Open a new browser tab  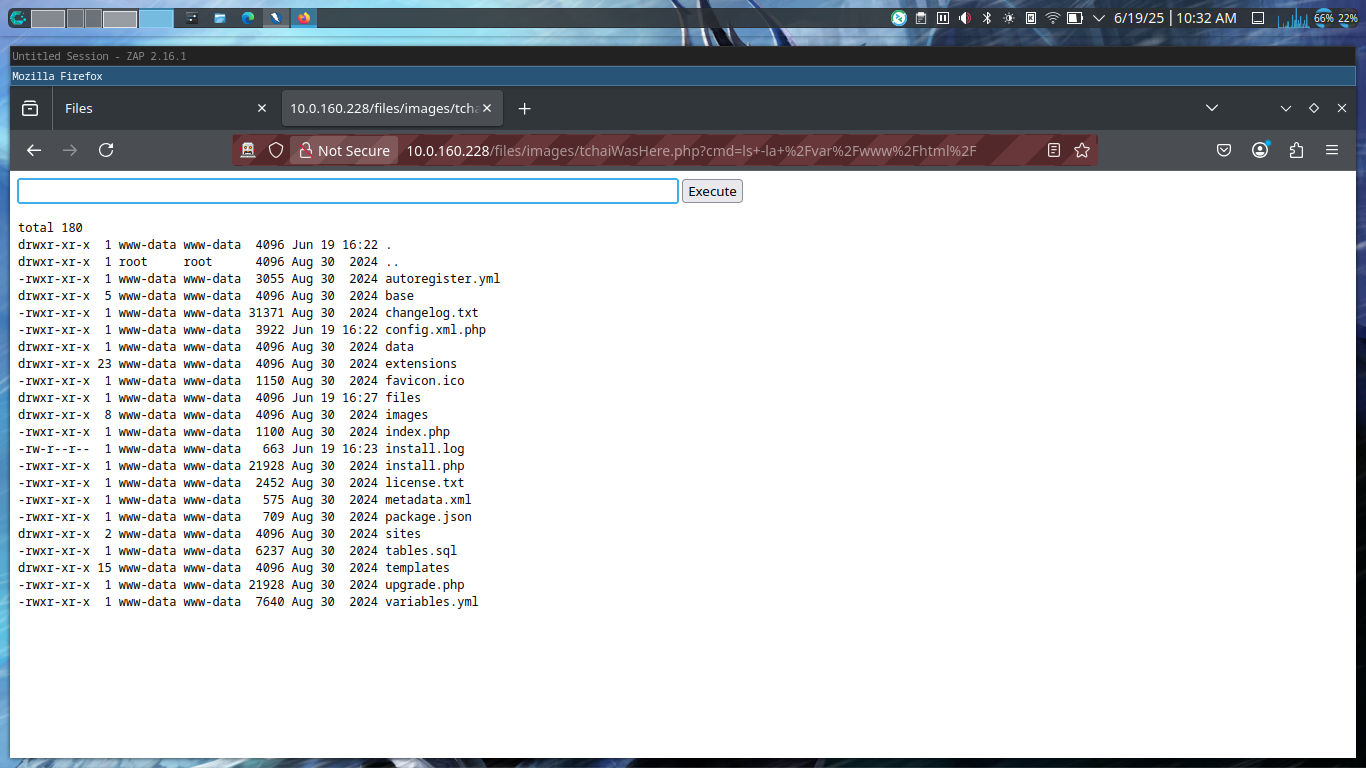[x=524, y=108]
